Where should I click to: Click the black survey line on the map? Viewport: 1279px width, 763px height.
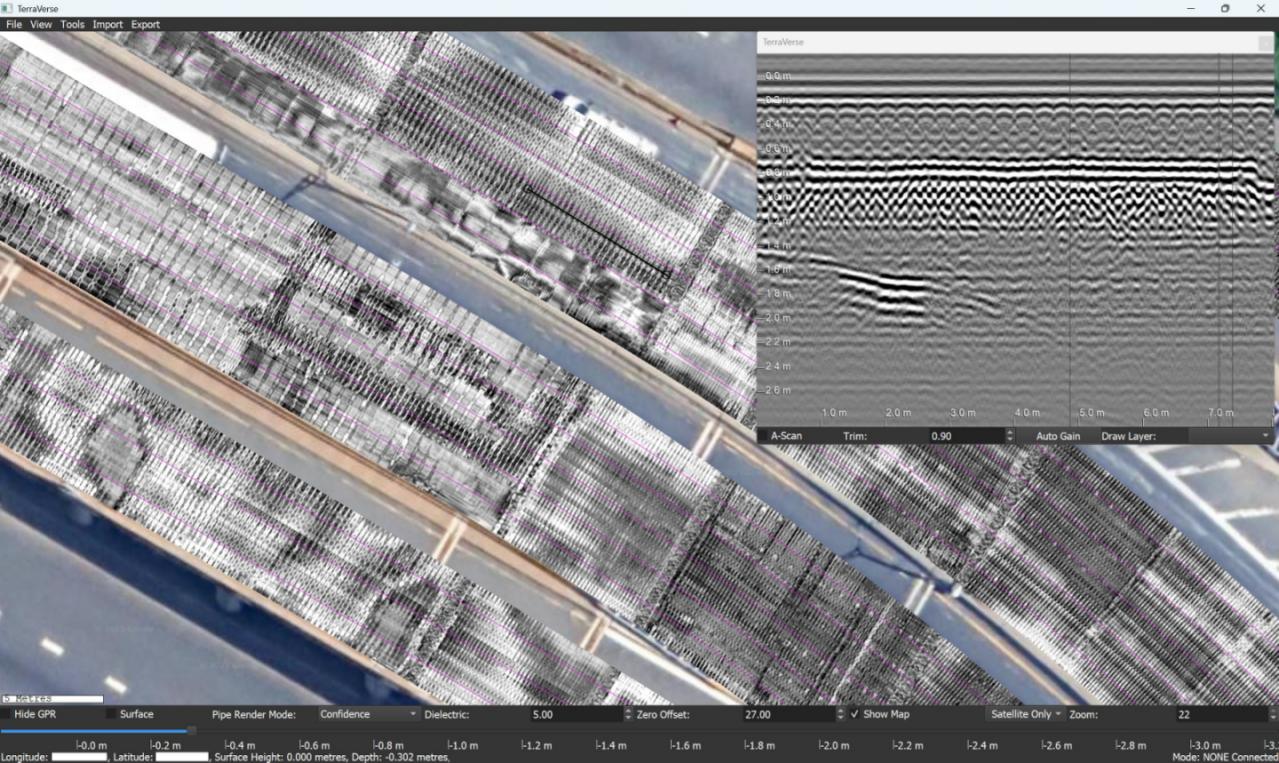pos(597,232)
